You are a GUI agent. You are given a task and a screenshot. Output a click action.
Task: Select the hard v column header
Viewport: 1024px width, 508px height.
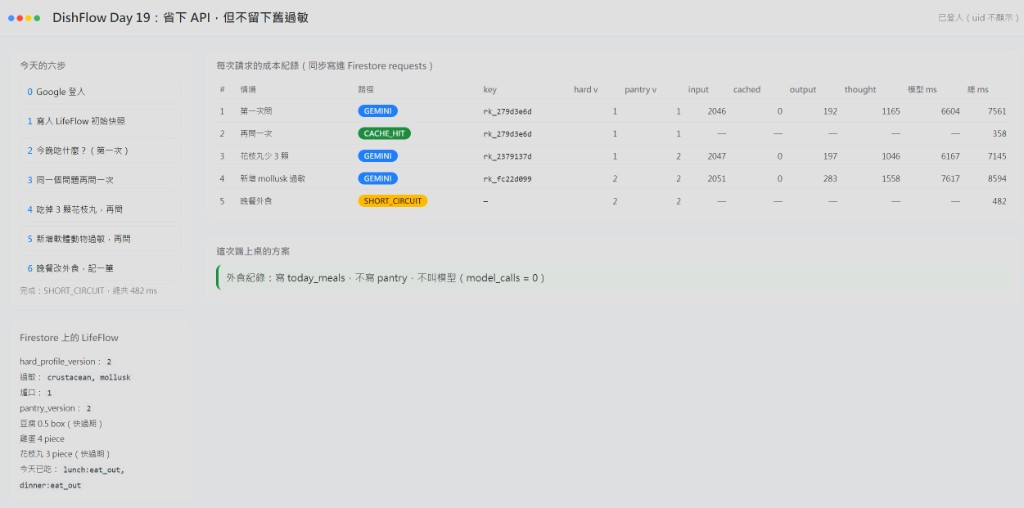point(586,90)
